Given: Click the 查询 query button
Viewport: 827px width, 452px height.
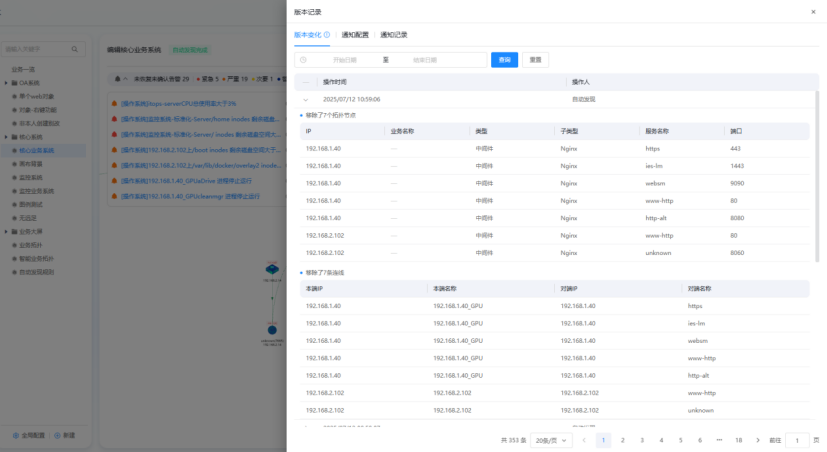Looking at the screenshot, I should [504, 60].
